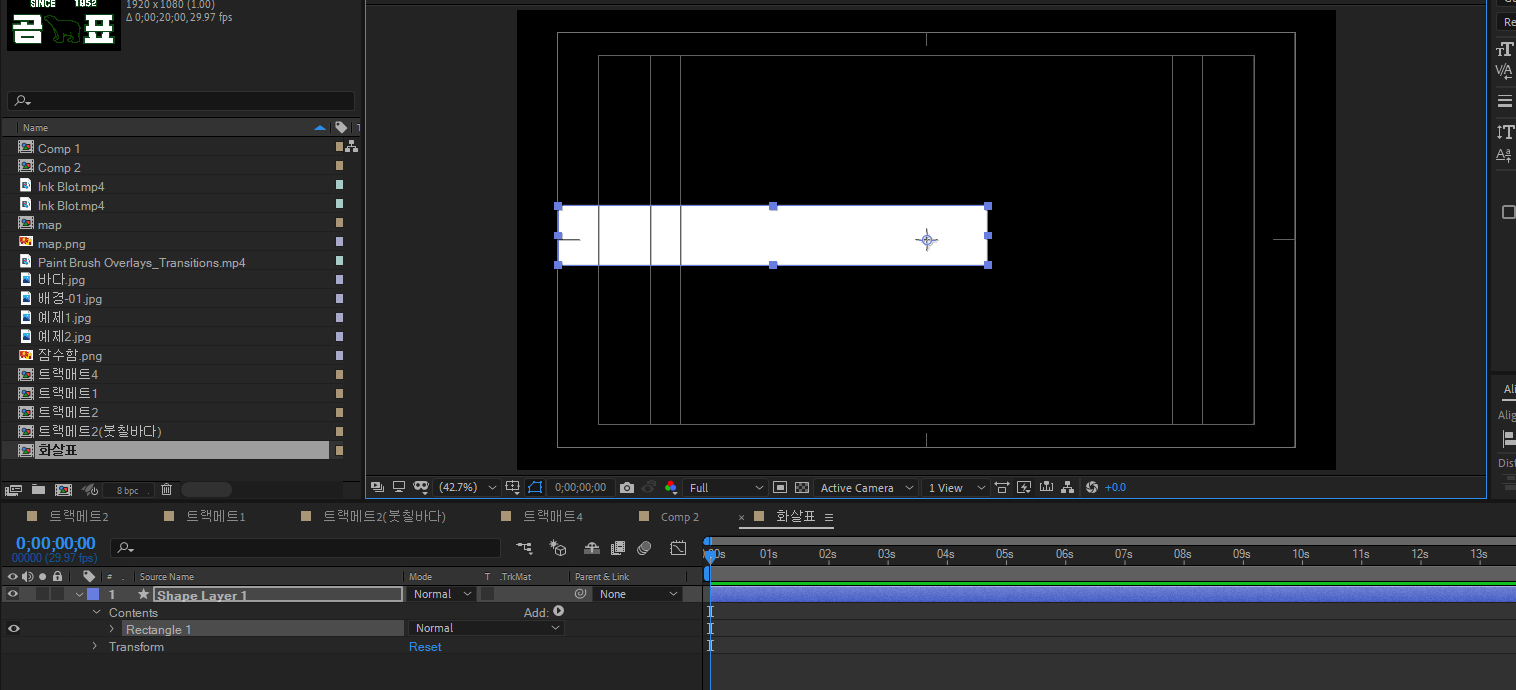Open 화살표 timeline panel menu
The image size is (1516, 690).
829,517
